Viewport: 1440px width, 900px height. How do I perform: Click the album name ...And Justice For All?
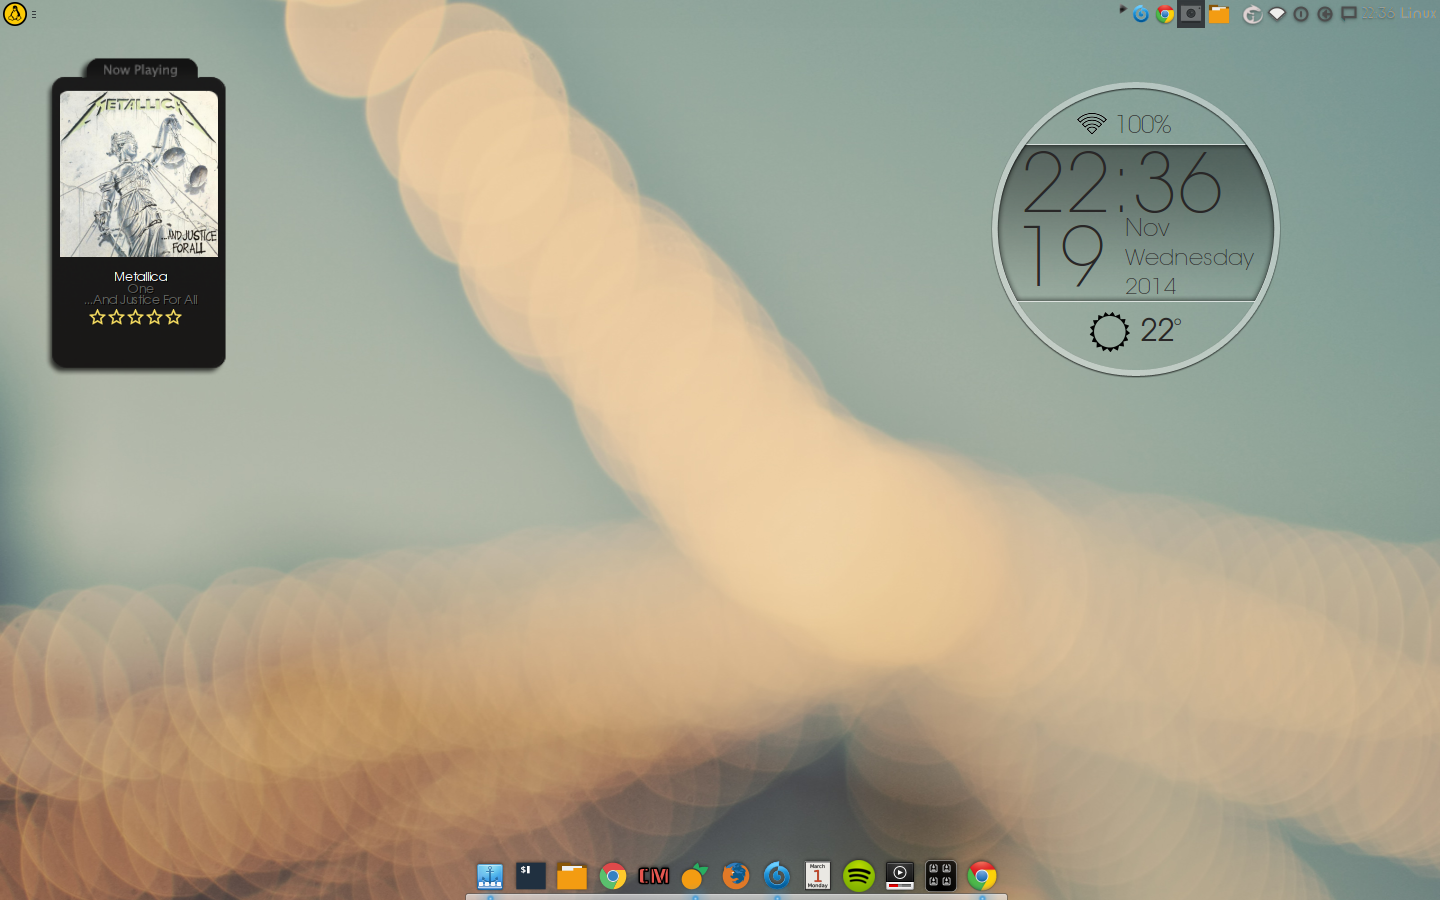140,300
